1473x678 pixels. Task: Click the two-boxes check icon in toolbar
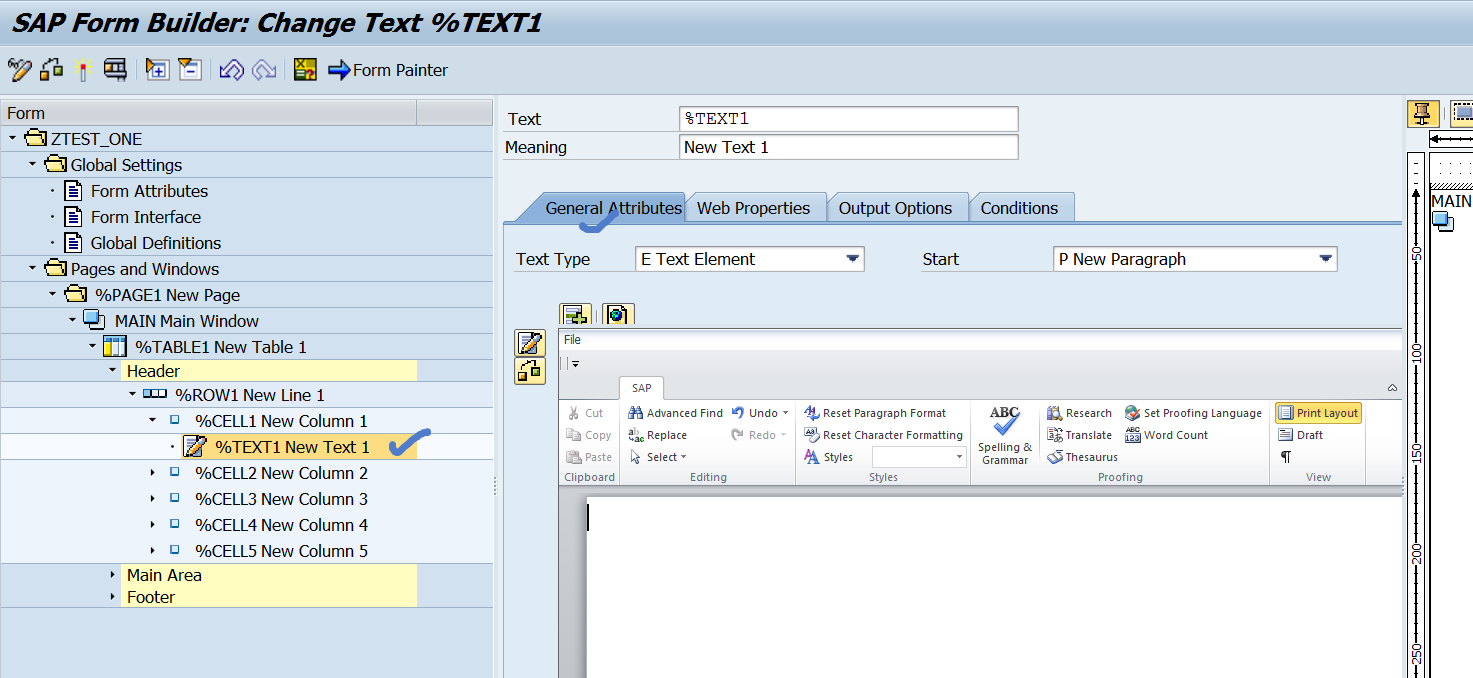(x=51, y=70)
